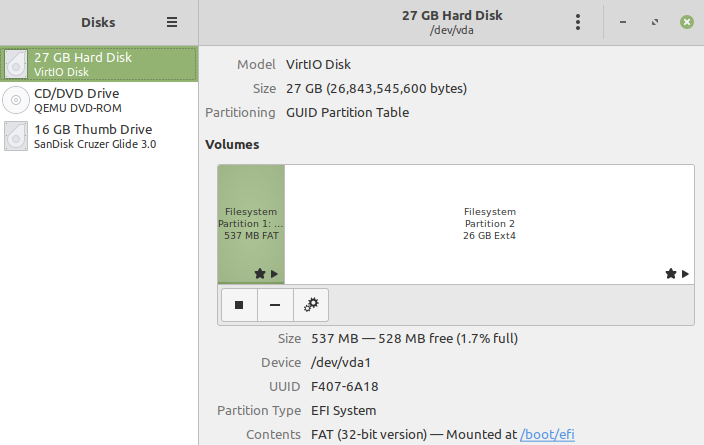The image size is (704, 445).
Task: Click the 528 MB free size text
Action: (415, 338)
